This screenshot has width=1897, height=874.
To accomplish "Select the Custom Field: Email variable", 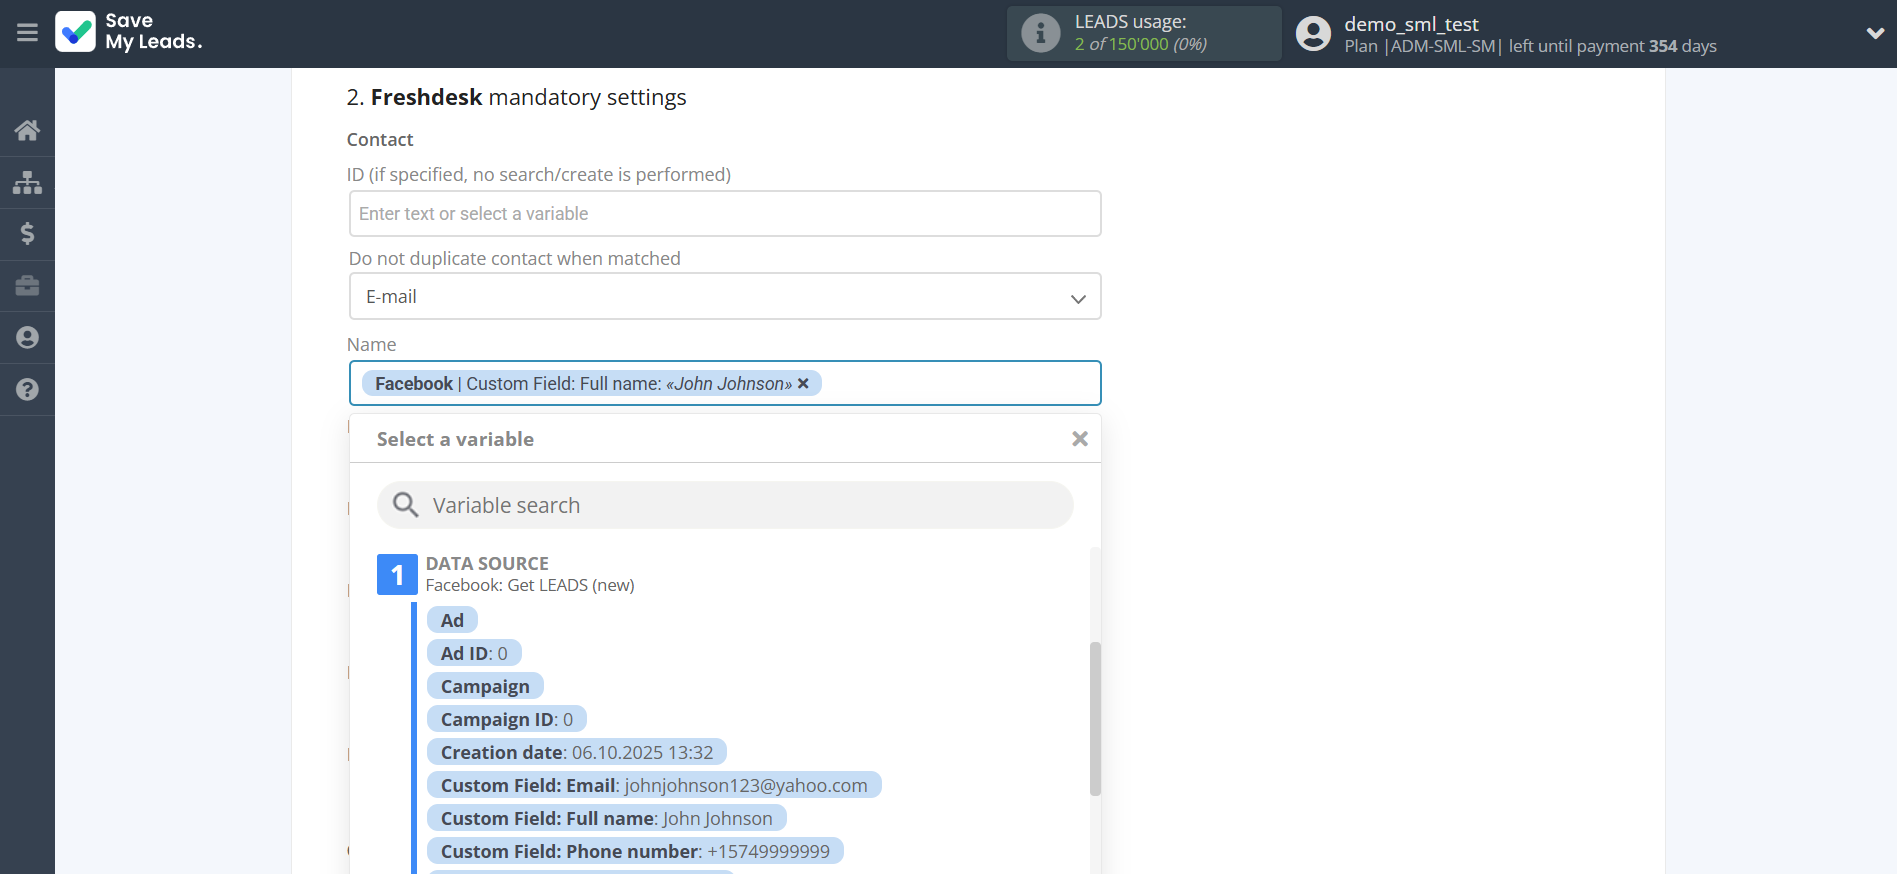I will 653,785.
